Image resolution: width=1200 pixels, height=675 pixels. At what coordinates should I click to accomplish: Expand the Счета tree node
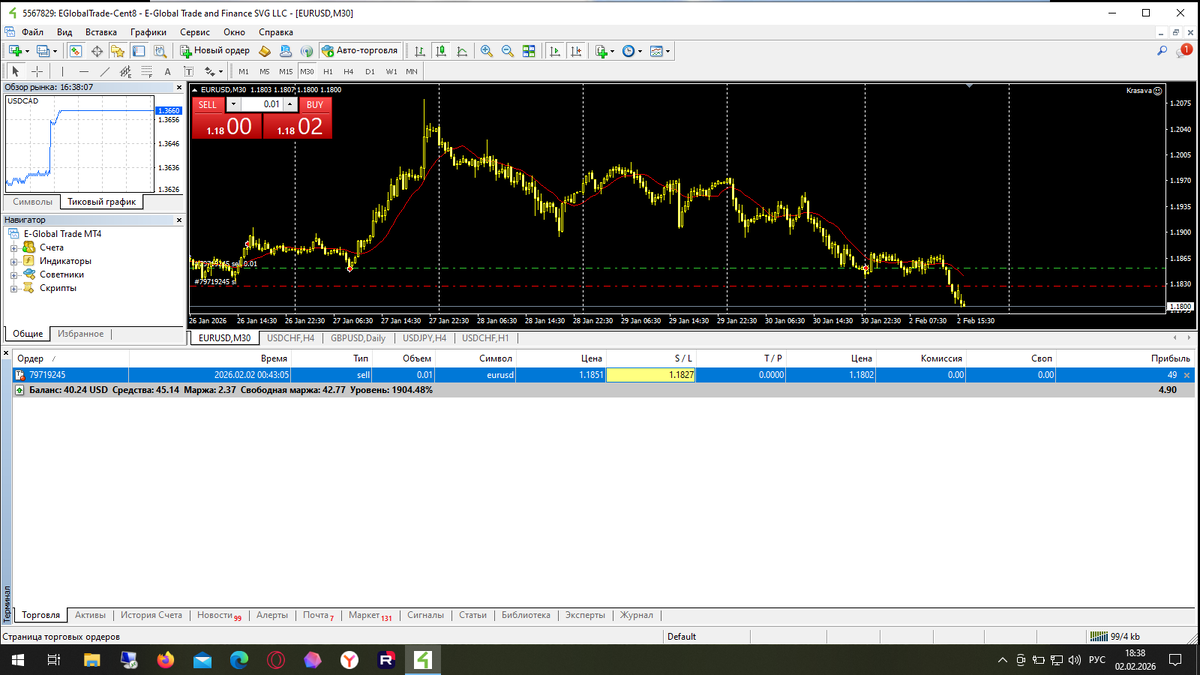[x=15, y=247]
